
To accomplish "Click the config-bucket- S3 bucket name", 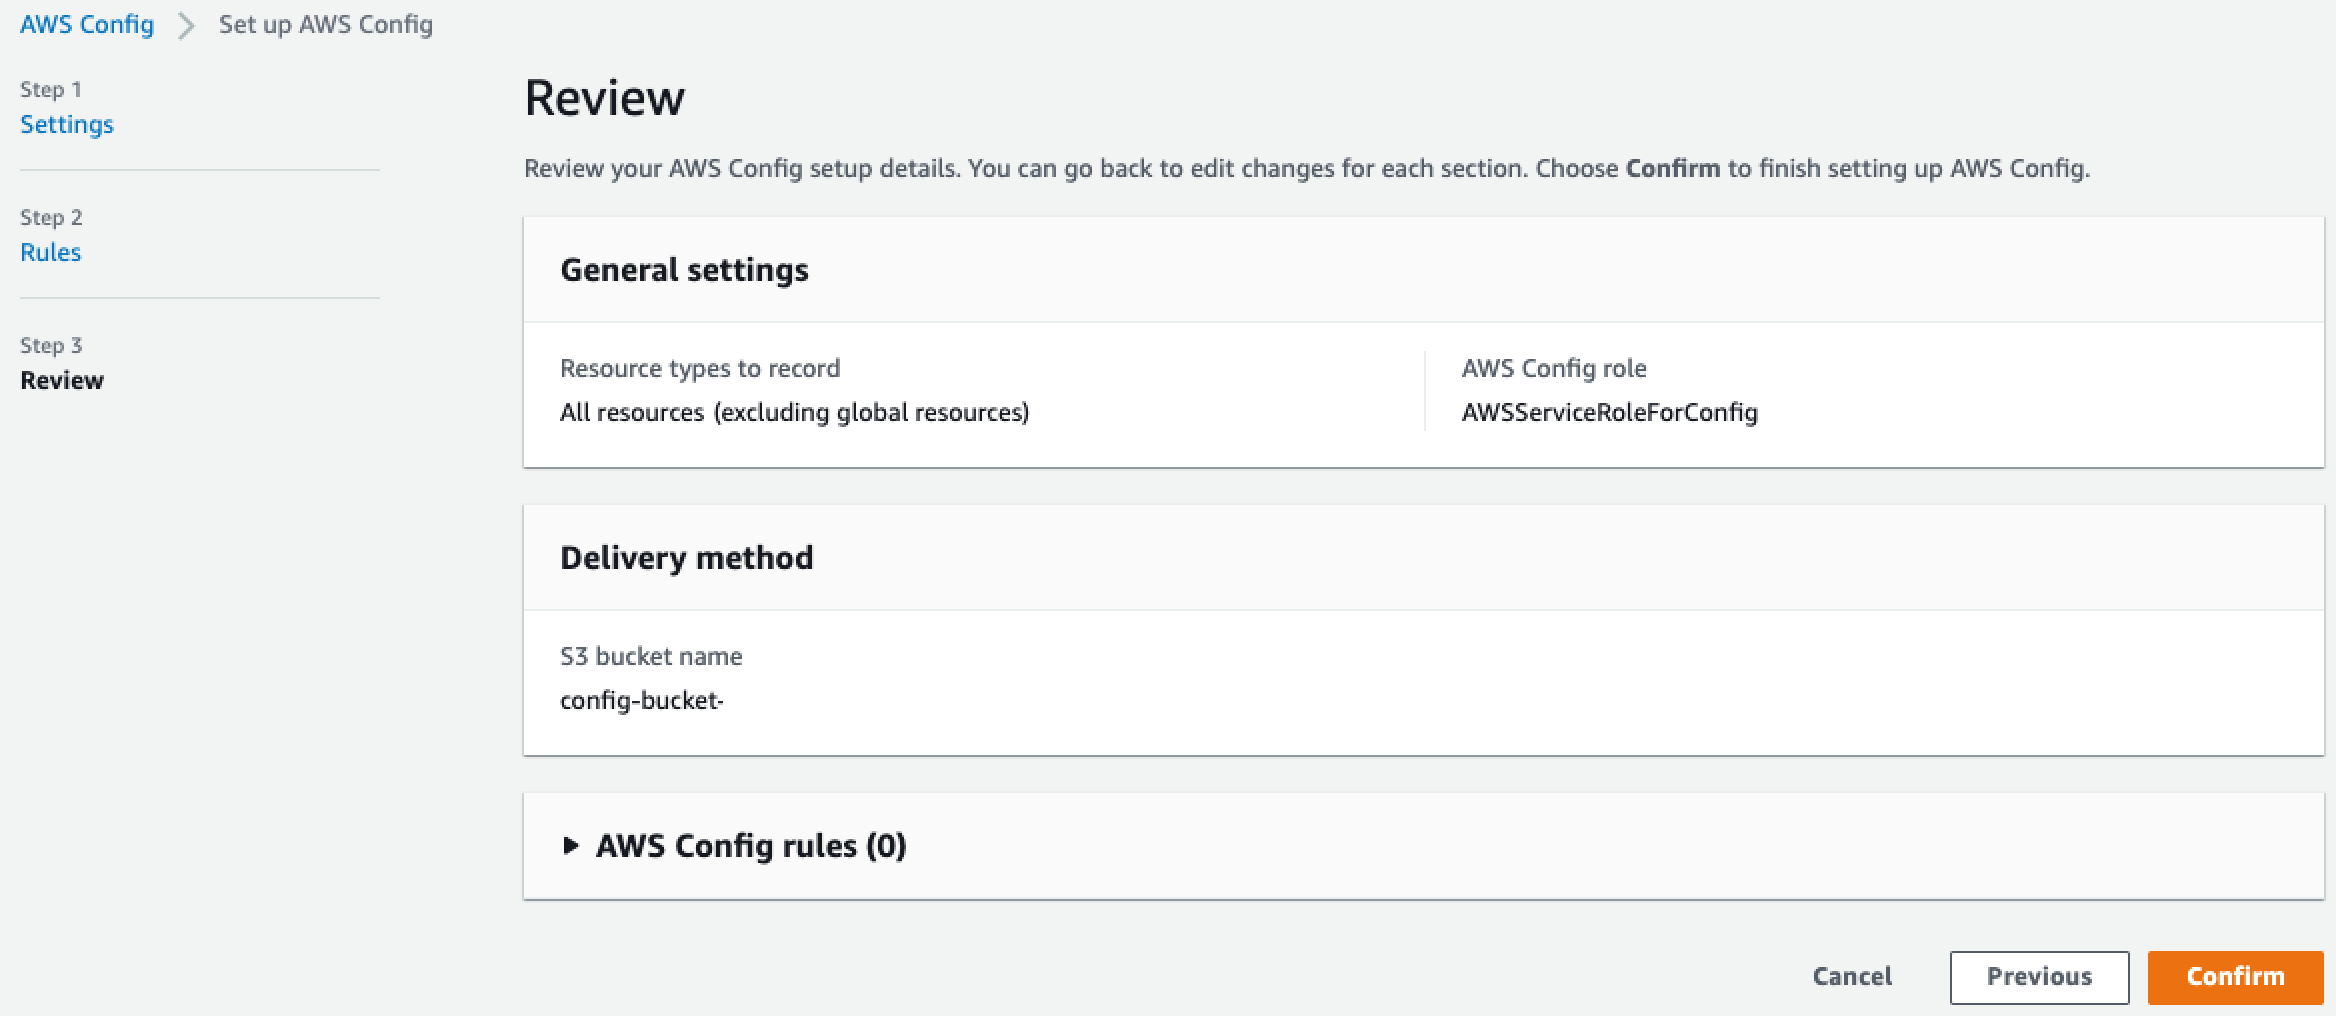I will point(641,701).
